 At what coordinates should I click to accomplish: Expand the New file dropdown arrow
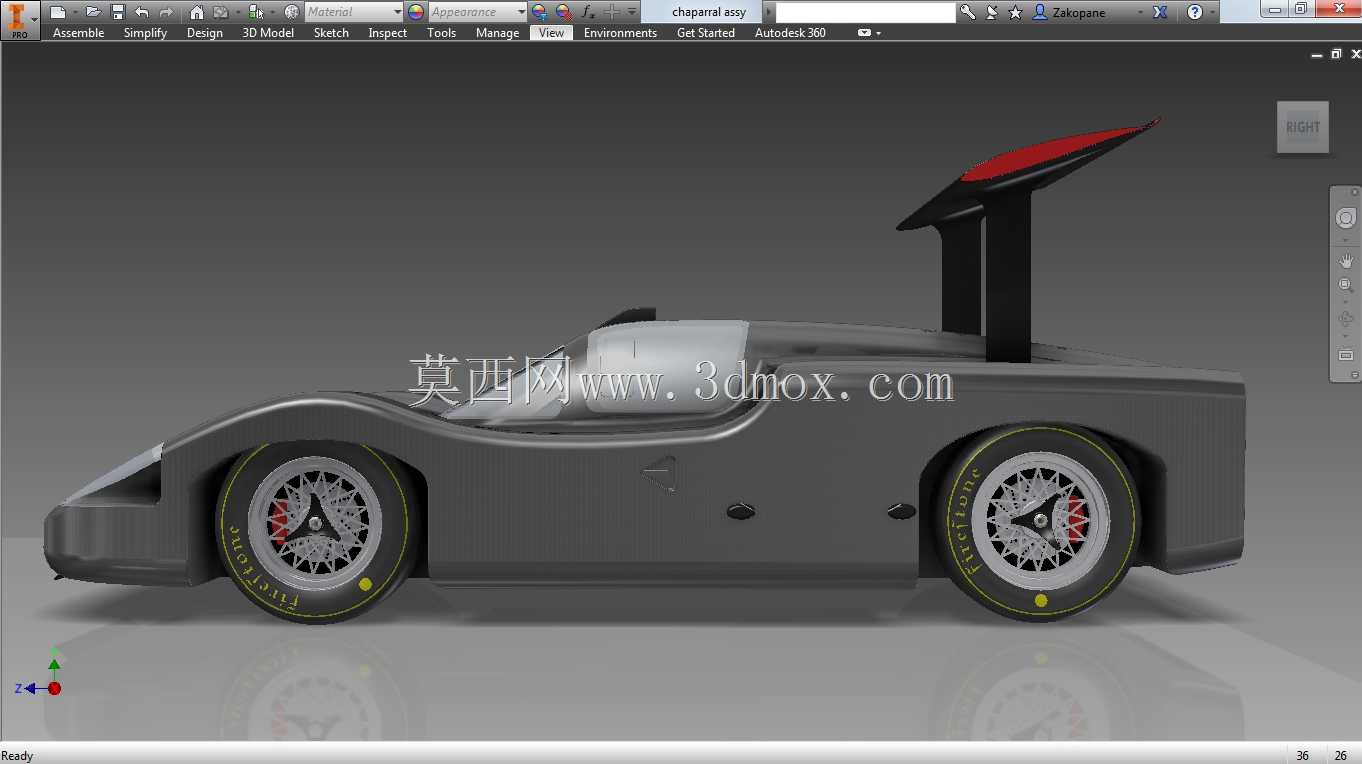(x=75, y=12)
